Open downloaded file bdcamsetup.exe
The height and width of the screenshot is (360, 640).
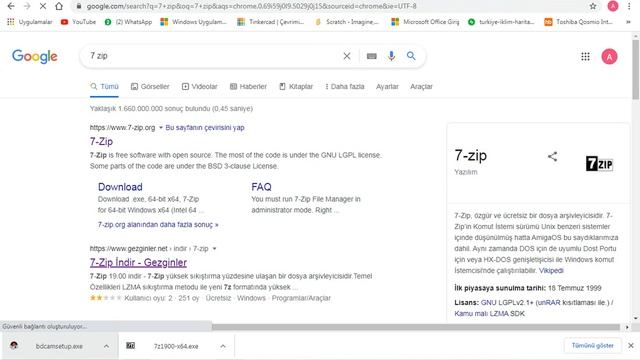[59, 346]
